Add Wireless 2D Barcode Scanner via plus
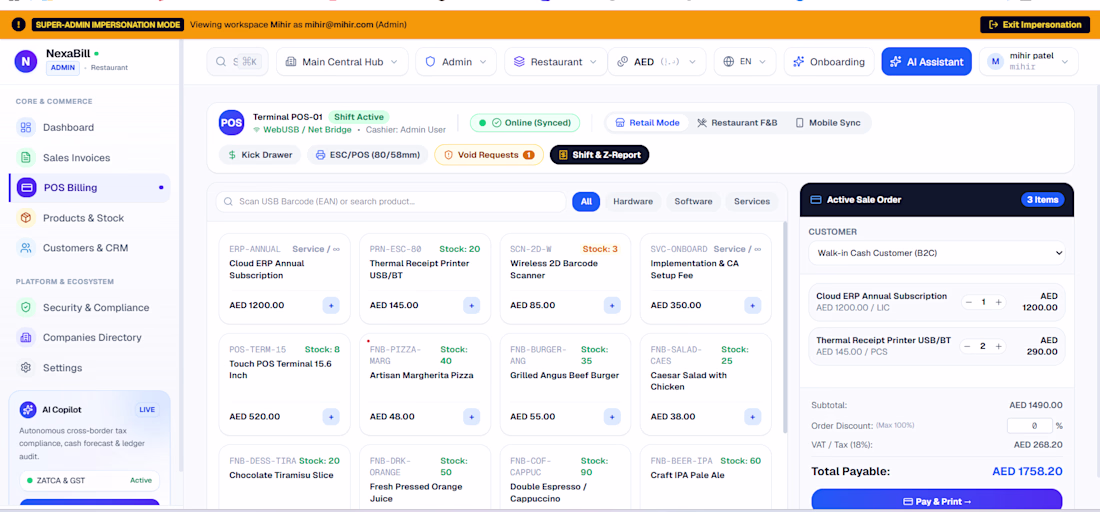The image size is (1100, 512). [612, 306]
